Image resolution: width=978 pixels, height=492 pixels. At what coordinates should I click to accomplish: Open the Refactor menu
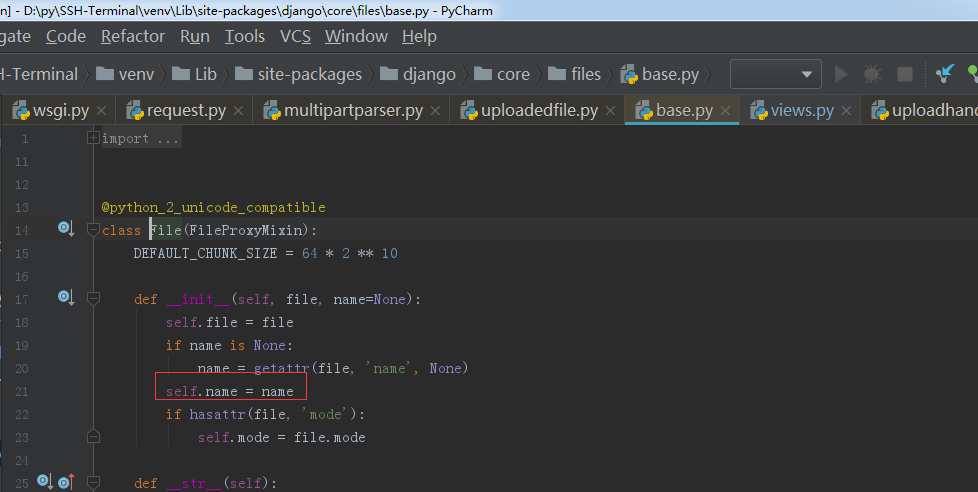coord(133,37)
